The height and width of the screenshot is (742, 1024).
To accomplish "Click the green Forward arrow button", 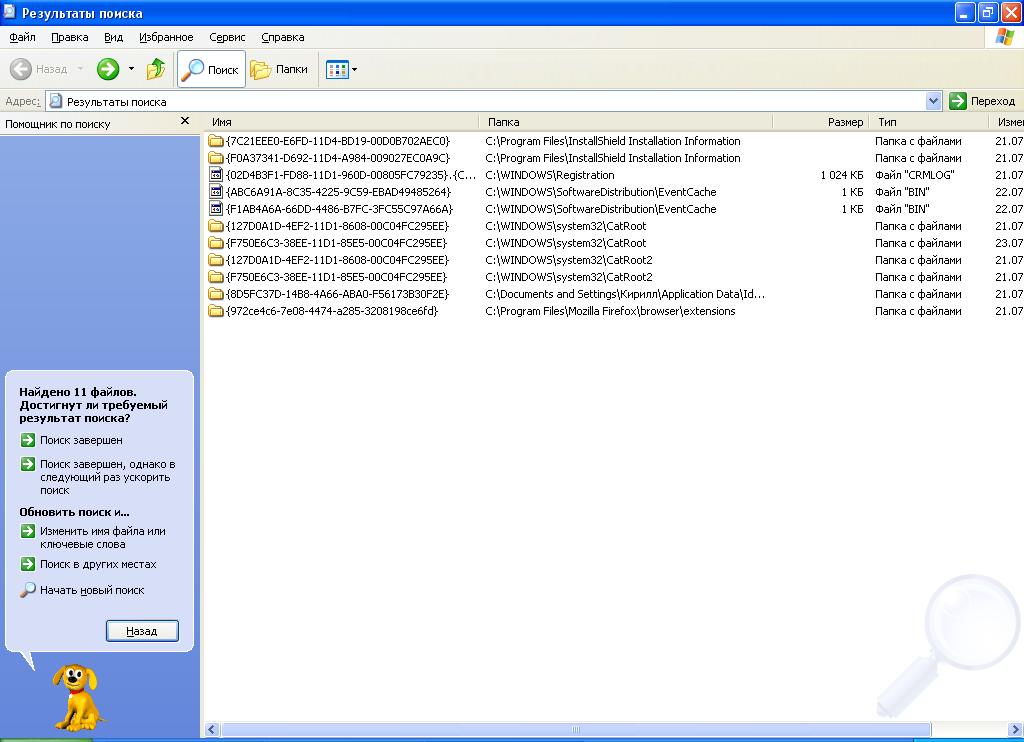I will pos(108,69).
